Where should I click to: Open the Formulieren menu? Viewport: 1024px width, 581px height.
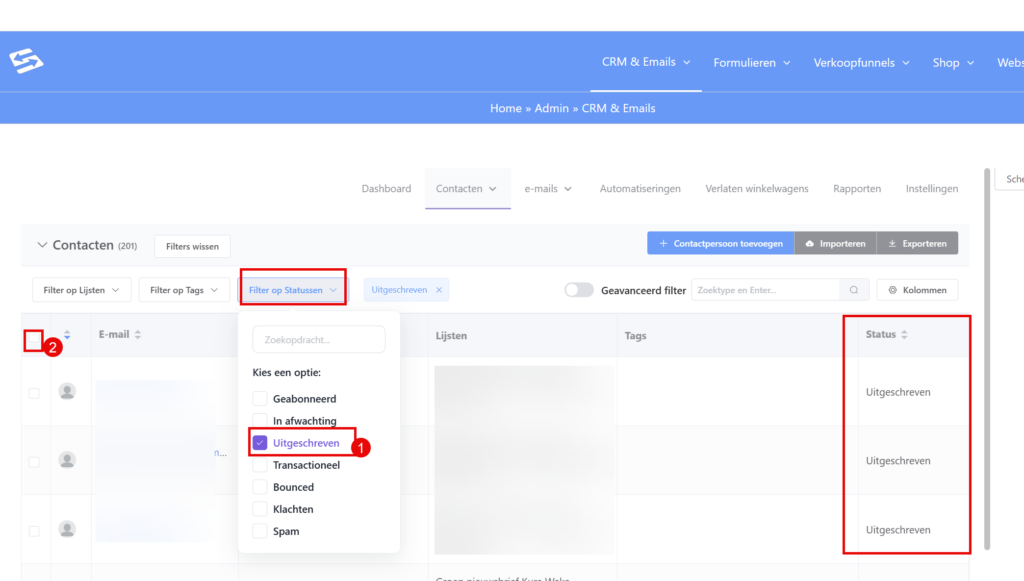[751, 62]
